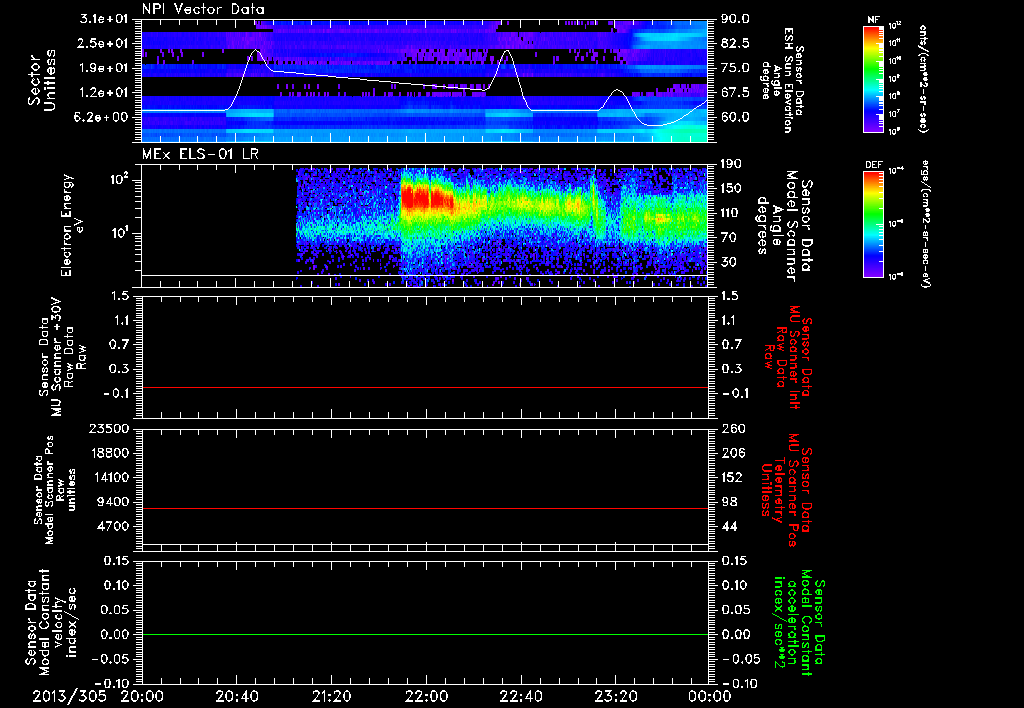
Task: Click the red line in MU Scanner +30V panel
Action: 424,387
